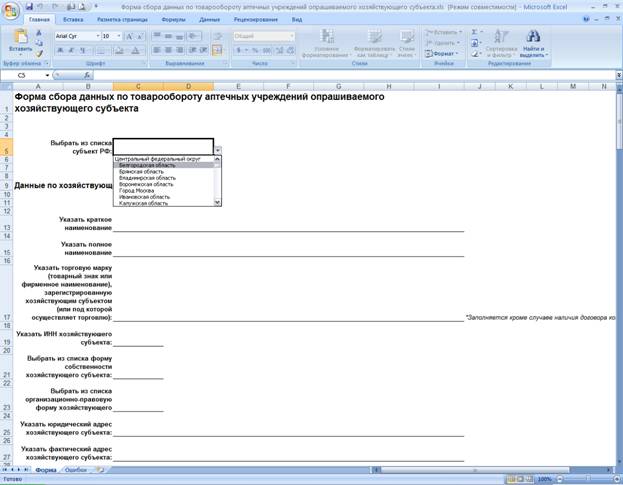This screenshot has width=623, height=485.
Task: Open the round Office button menu
Action: click(11, 11)
